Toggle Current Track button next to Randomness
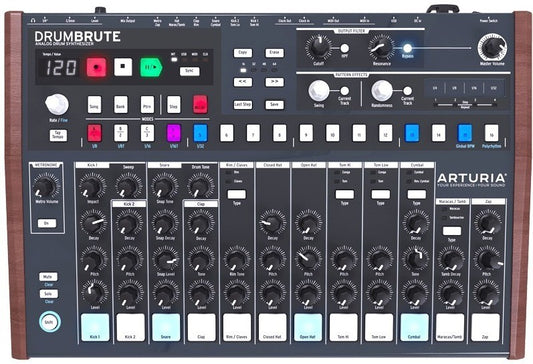Viewport: 533px width, 364px height. [x=407, y=91]
